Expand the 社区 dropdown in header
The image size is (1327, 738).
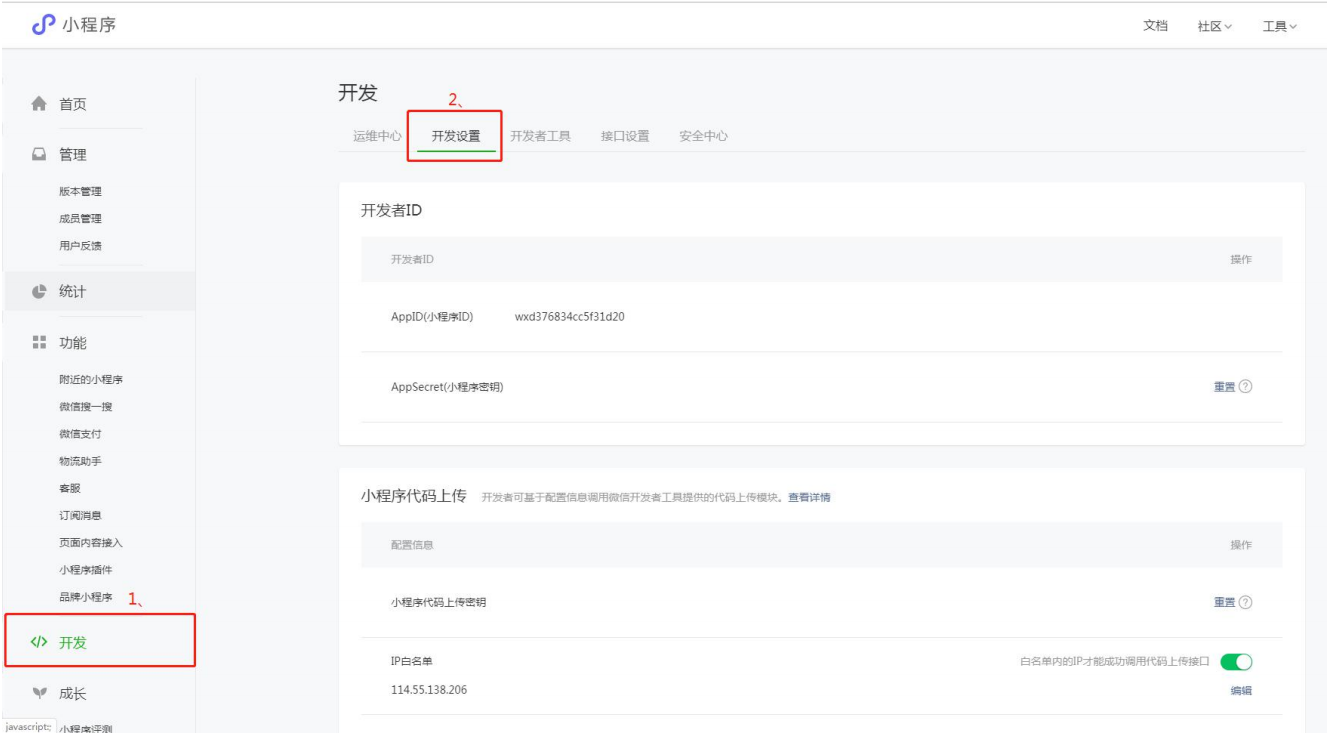pyautogui.click(x=1215, y=26)
